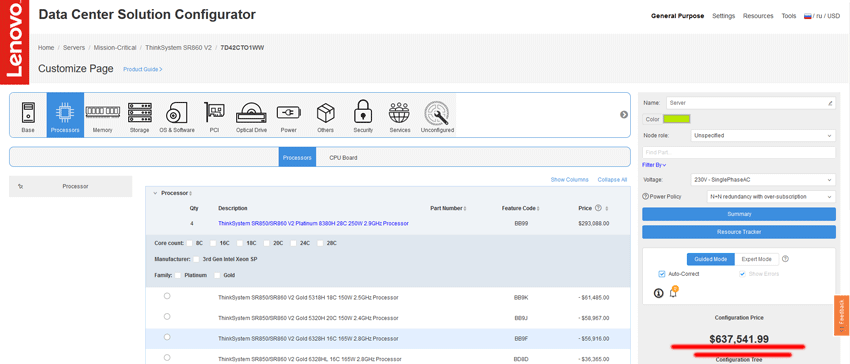Expand the Filter By option

654,164
